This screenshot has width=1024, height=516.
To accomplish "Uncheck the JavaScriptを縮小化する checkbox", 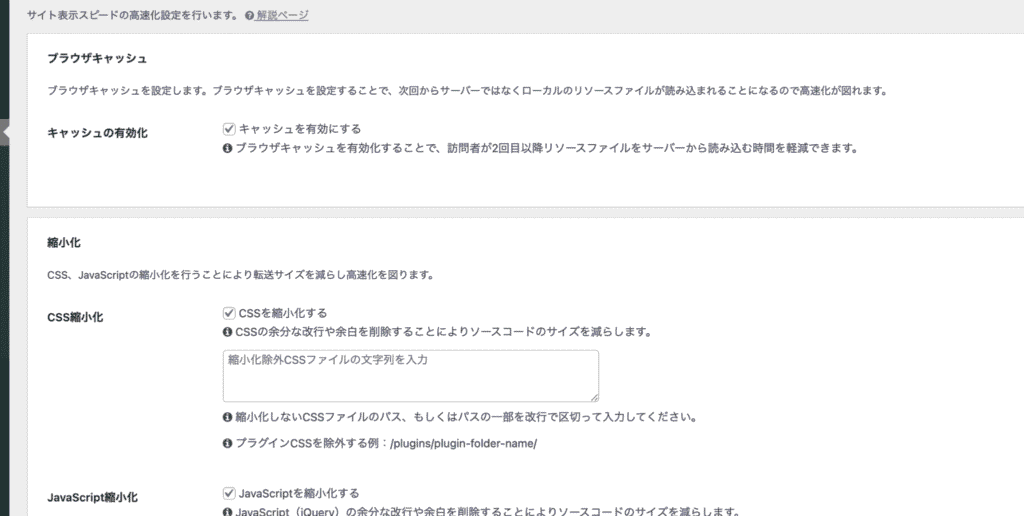I will tap(229, 493).
